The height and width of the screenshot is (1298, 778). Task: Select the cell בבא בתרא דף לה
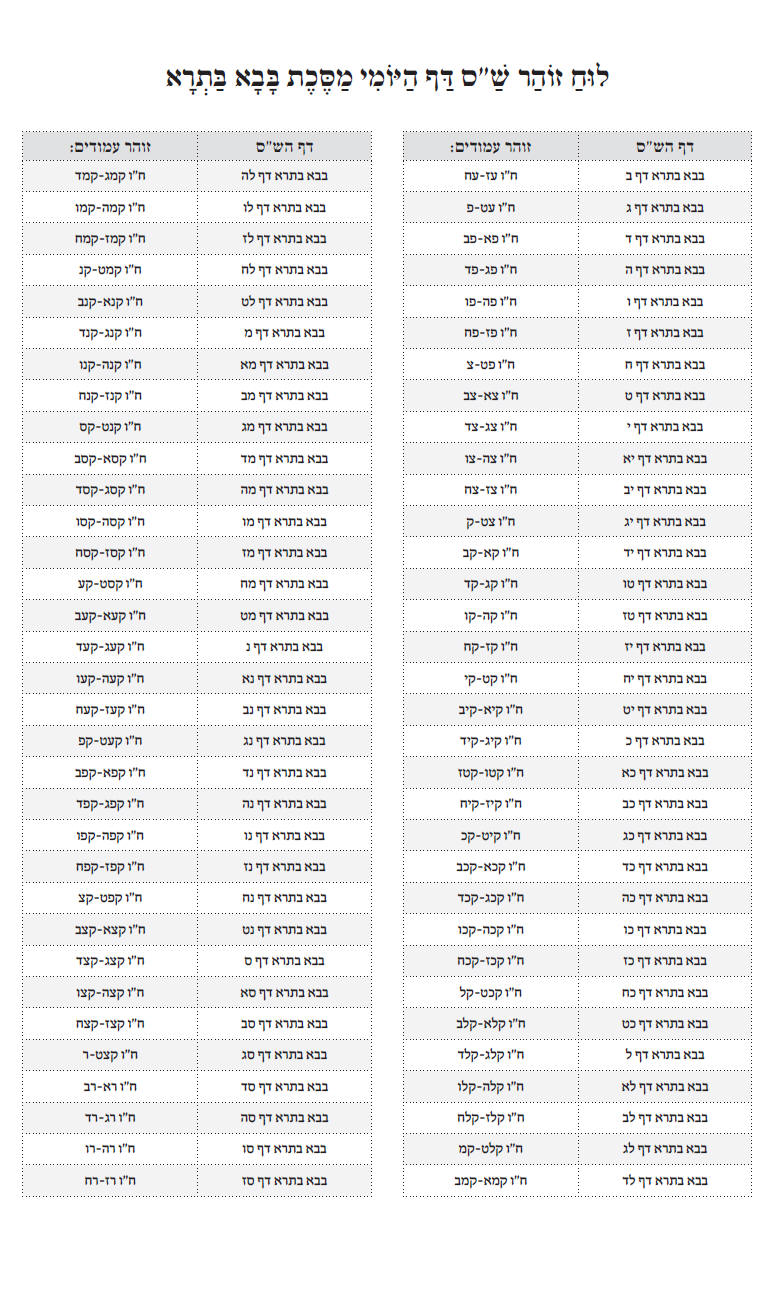point(284,176)
